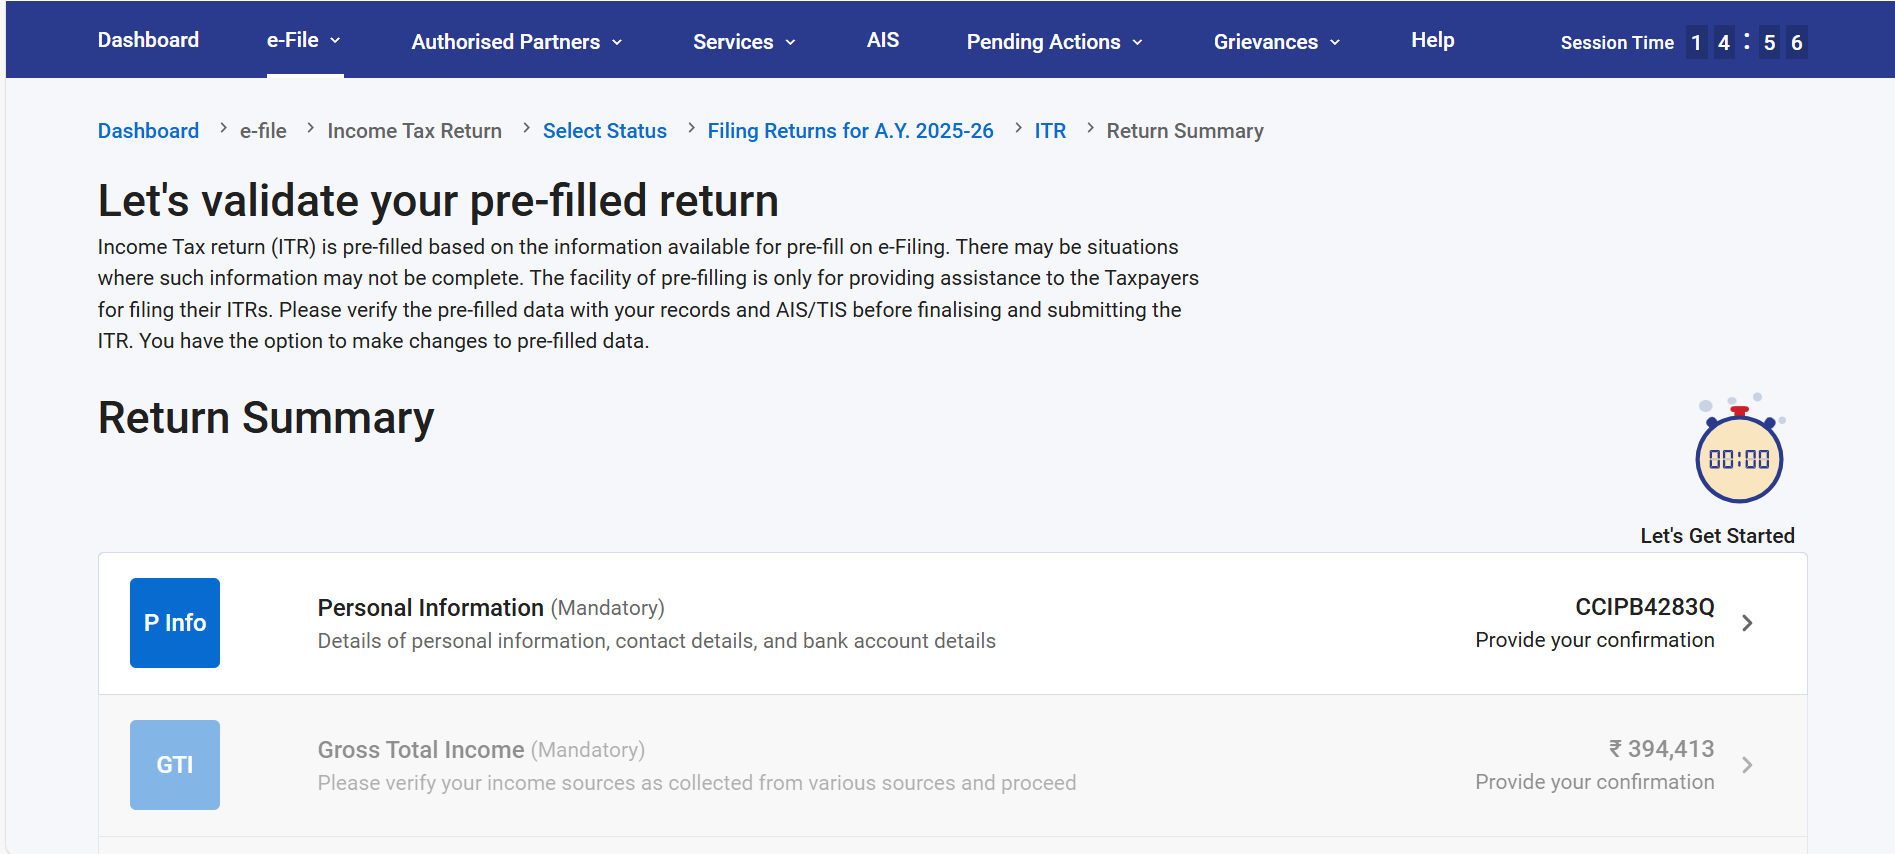Expand the Authorised Partners menu

coord(516,42)
